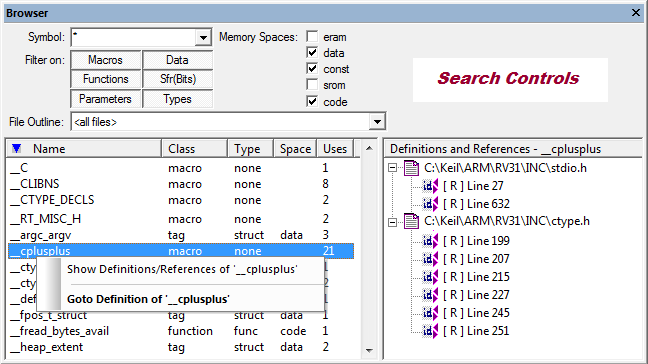Sort by the Type column header
This screenshot has height=364, width=648.
click(x=251, y=149)
